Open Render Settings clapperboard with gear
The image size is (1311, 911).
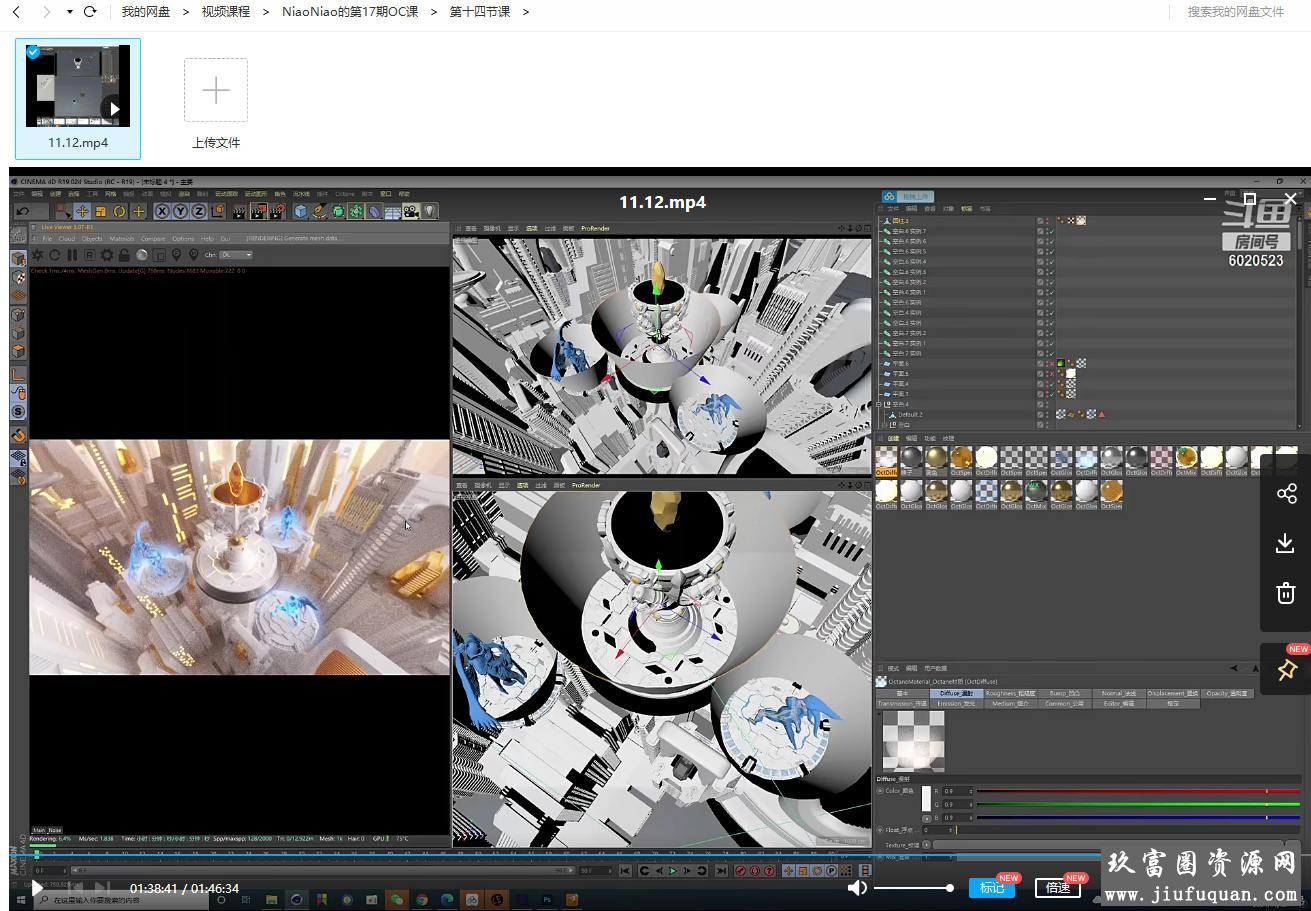[x=277, y=212]
